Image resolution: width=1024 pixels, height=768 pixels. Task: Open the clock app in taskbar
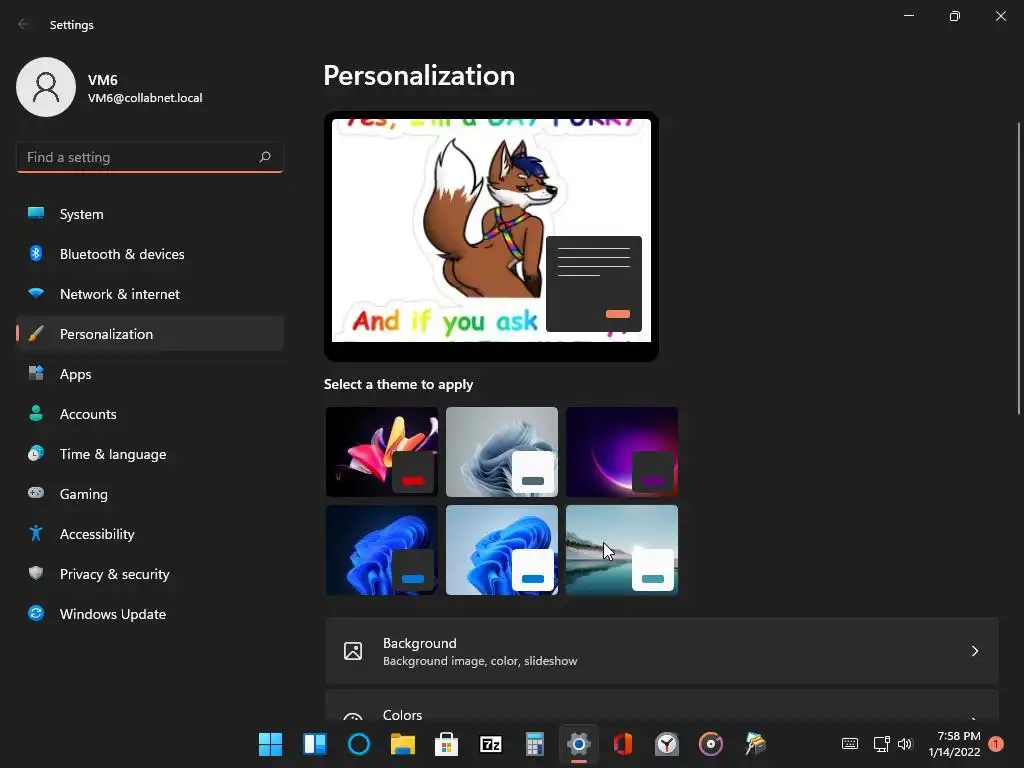click(x=667, y=744)
